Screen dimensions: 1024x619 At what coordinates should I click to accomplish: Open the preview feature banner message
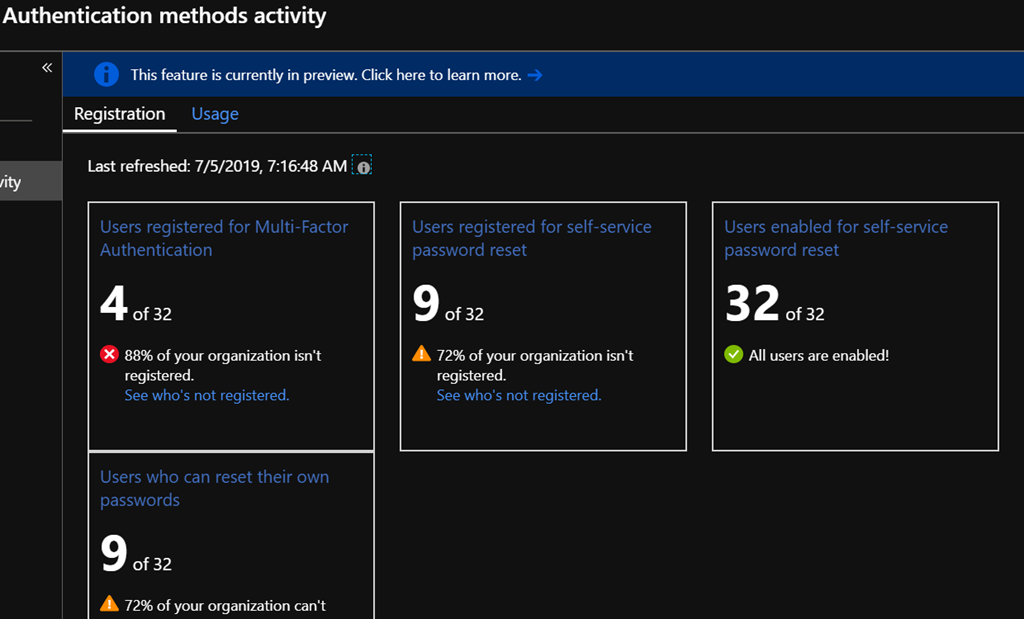coord(326,75)
